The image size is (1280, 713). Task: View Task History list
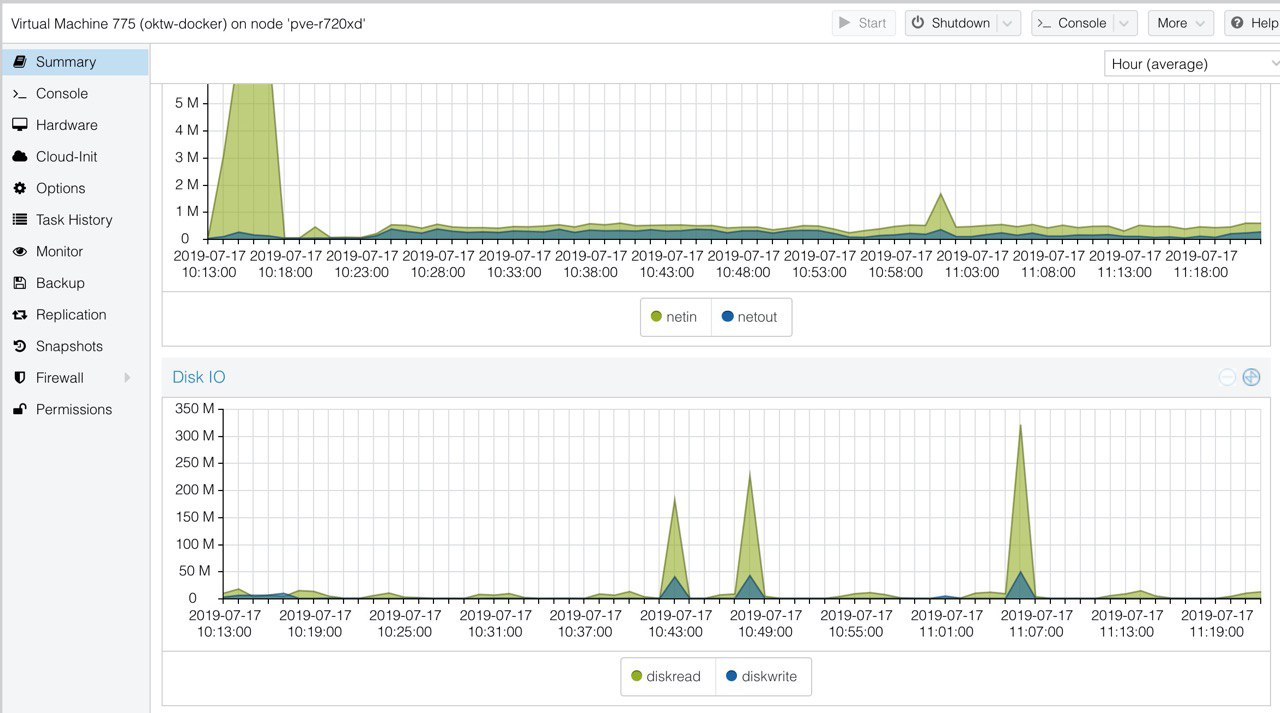point(75,220)
